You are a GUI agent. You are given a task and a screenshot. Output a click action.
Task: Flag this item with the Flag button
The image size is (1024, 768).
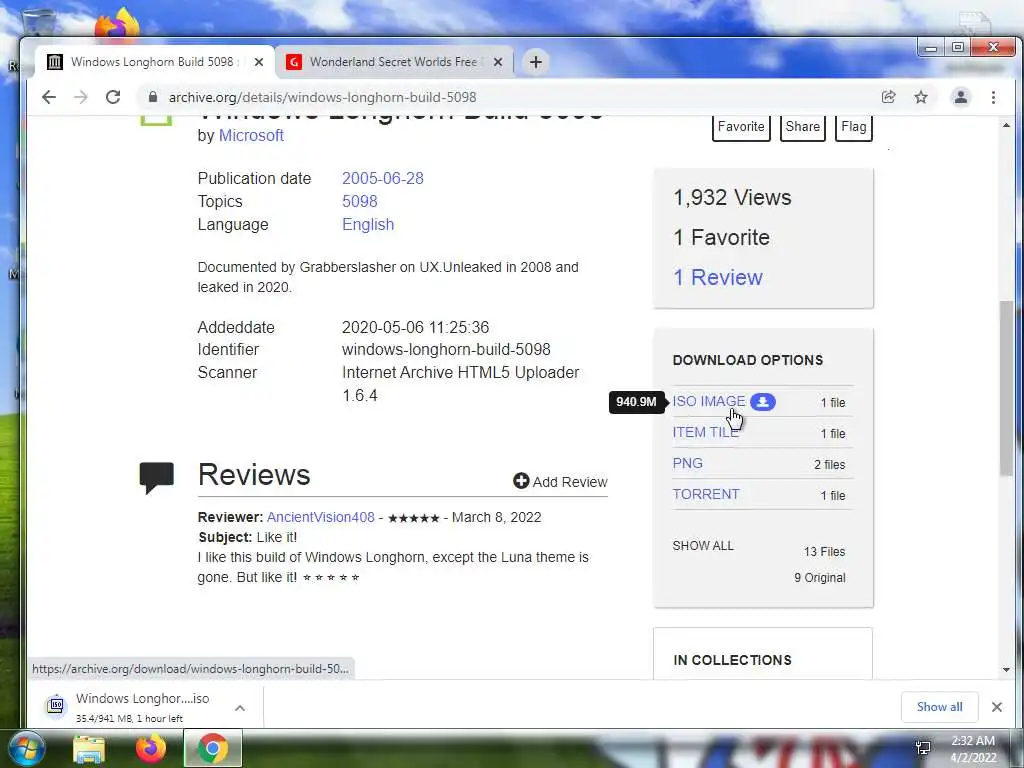tap(854, 127)
